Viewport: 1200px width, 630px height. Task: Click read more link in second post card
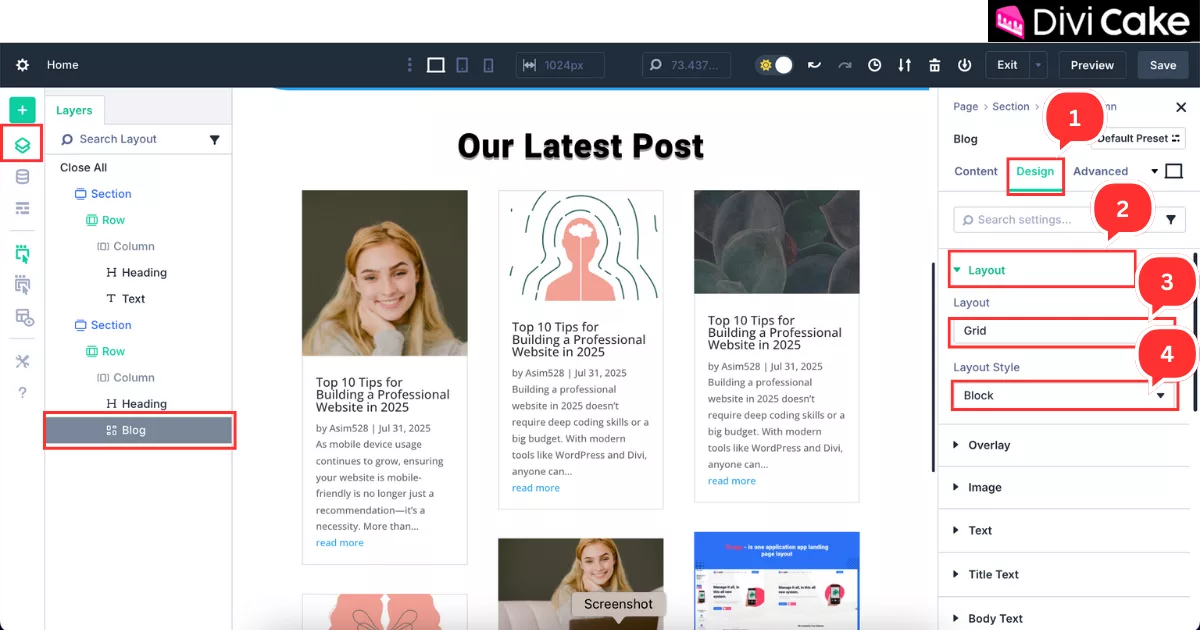(x=536, y=488)
